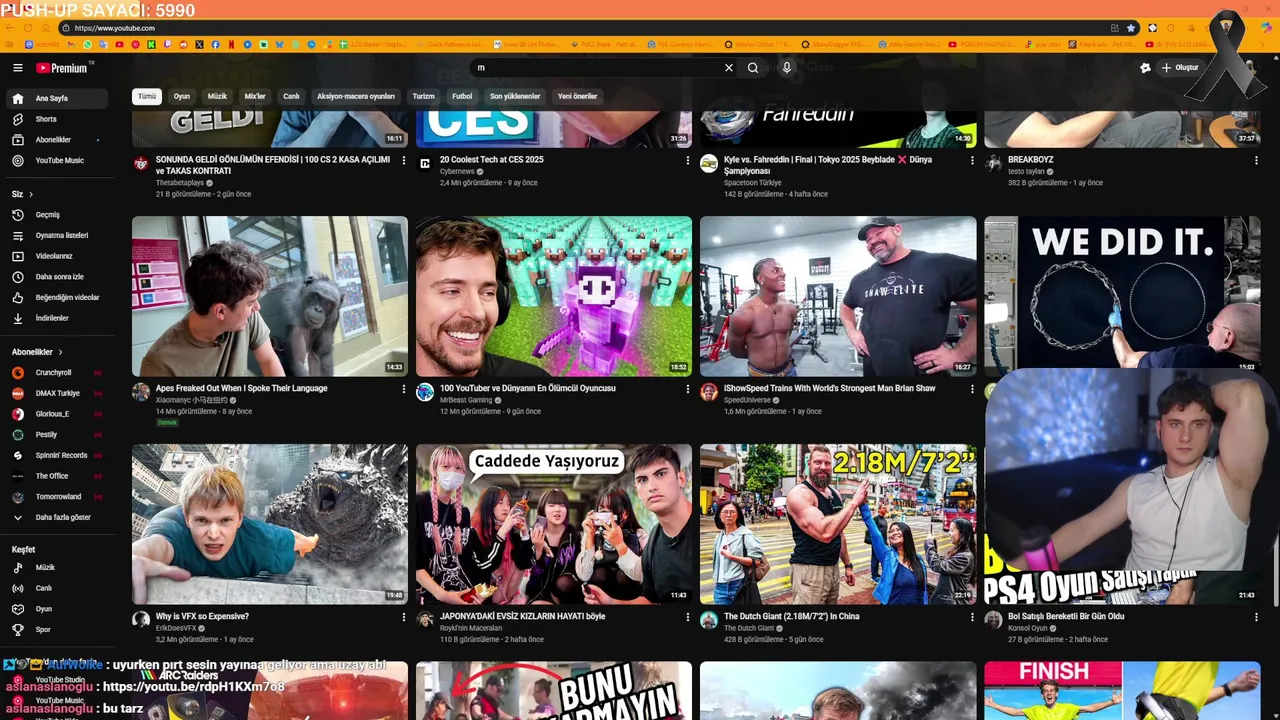The height and width of the screenshot is (720, 1280).
Task: Play WE DID IT video thumbnail
Action: [1122, 290]
